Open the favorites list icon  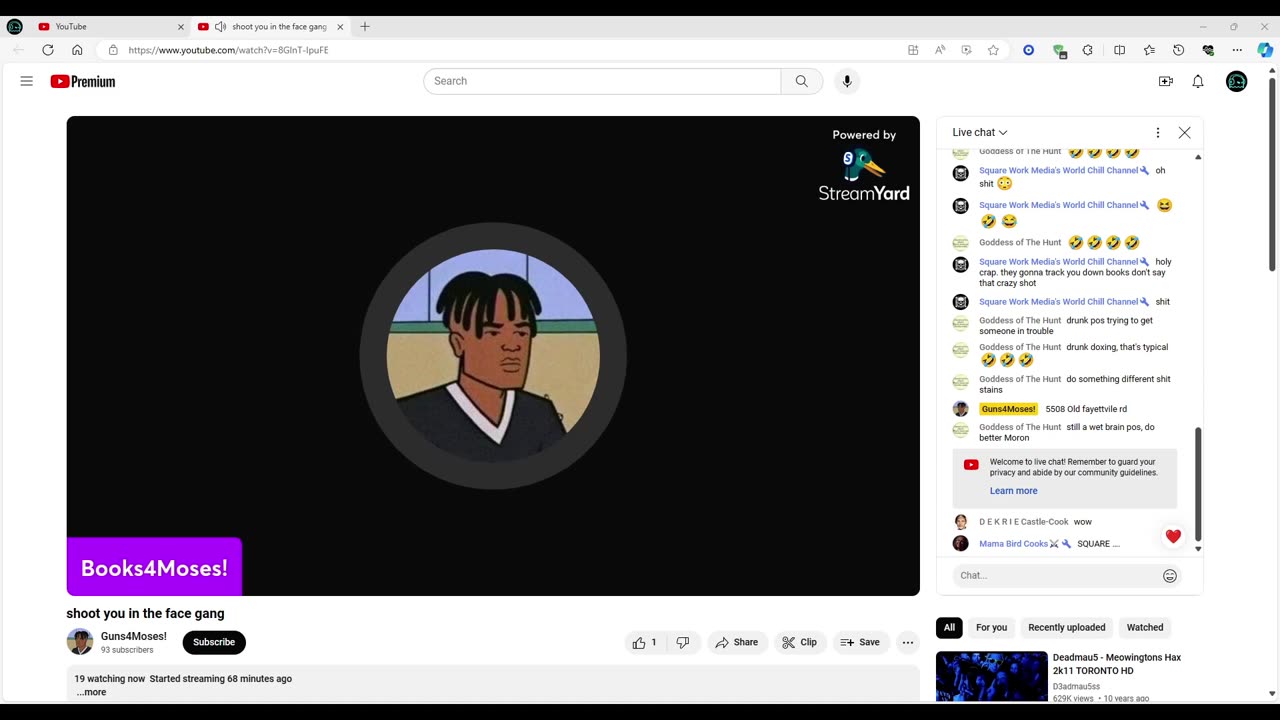[x=1149, y=50]
